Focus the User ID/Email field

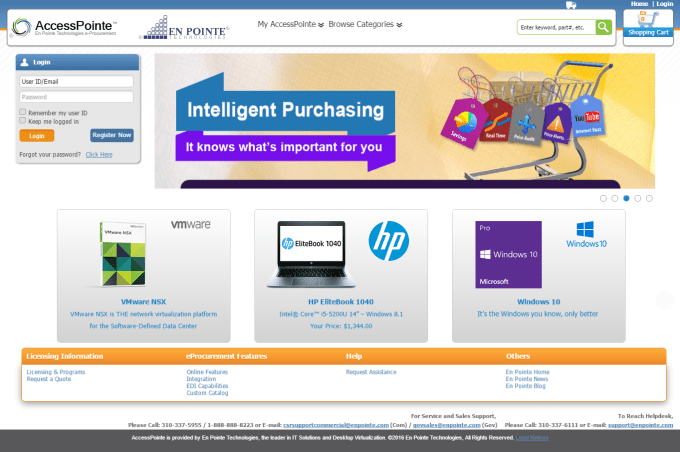[x=76, y=82]
